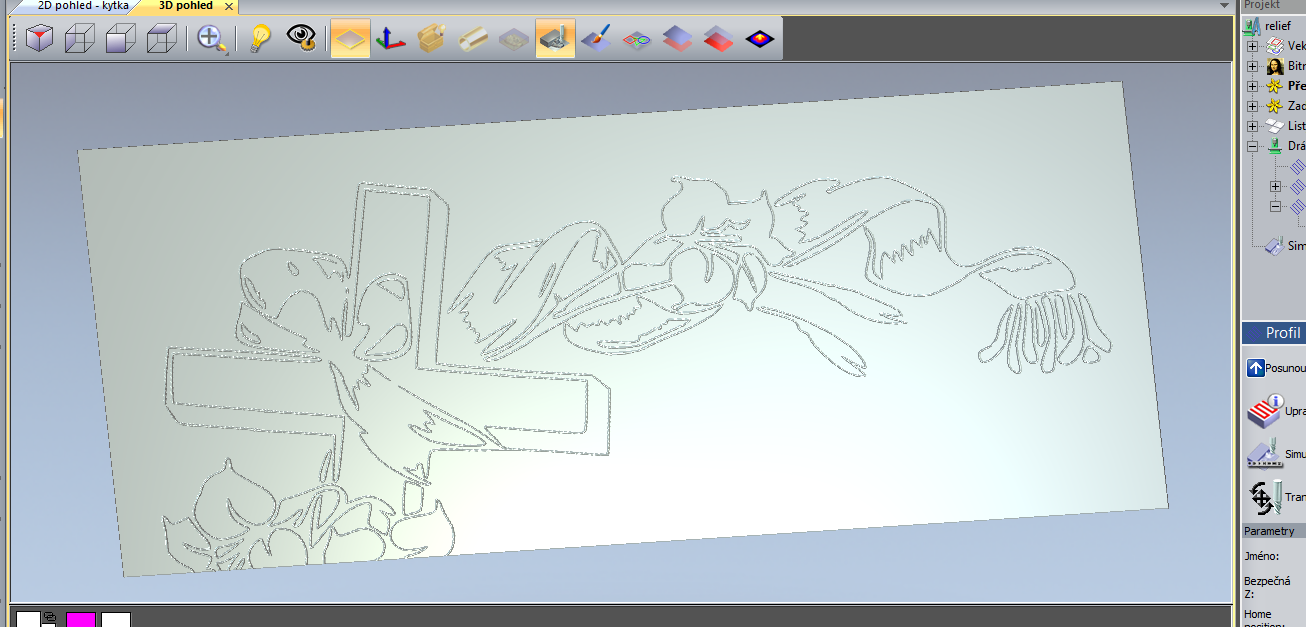The height and width of the screenshot is (627, 1306).
Task: Click the isometric view cube icon
Action: (39, 39)
